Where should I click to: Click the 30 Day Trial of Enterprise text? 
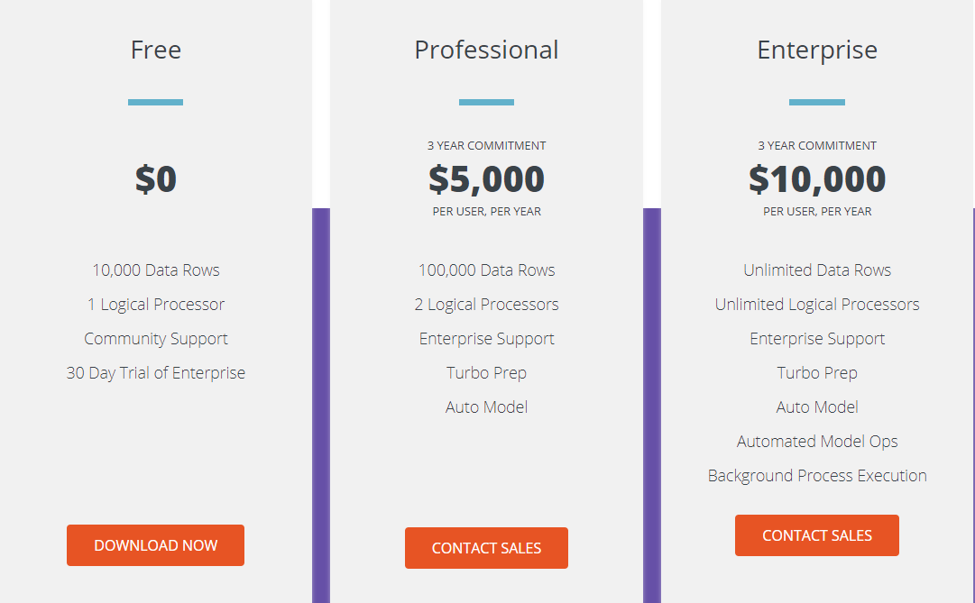[156, 373]
